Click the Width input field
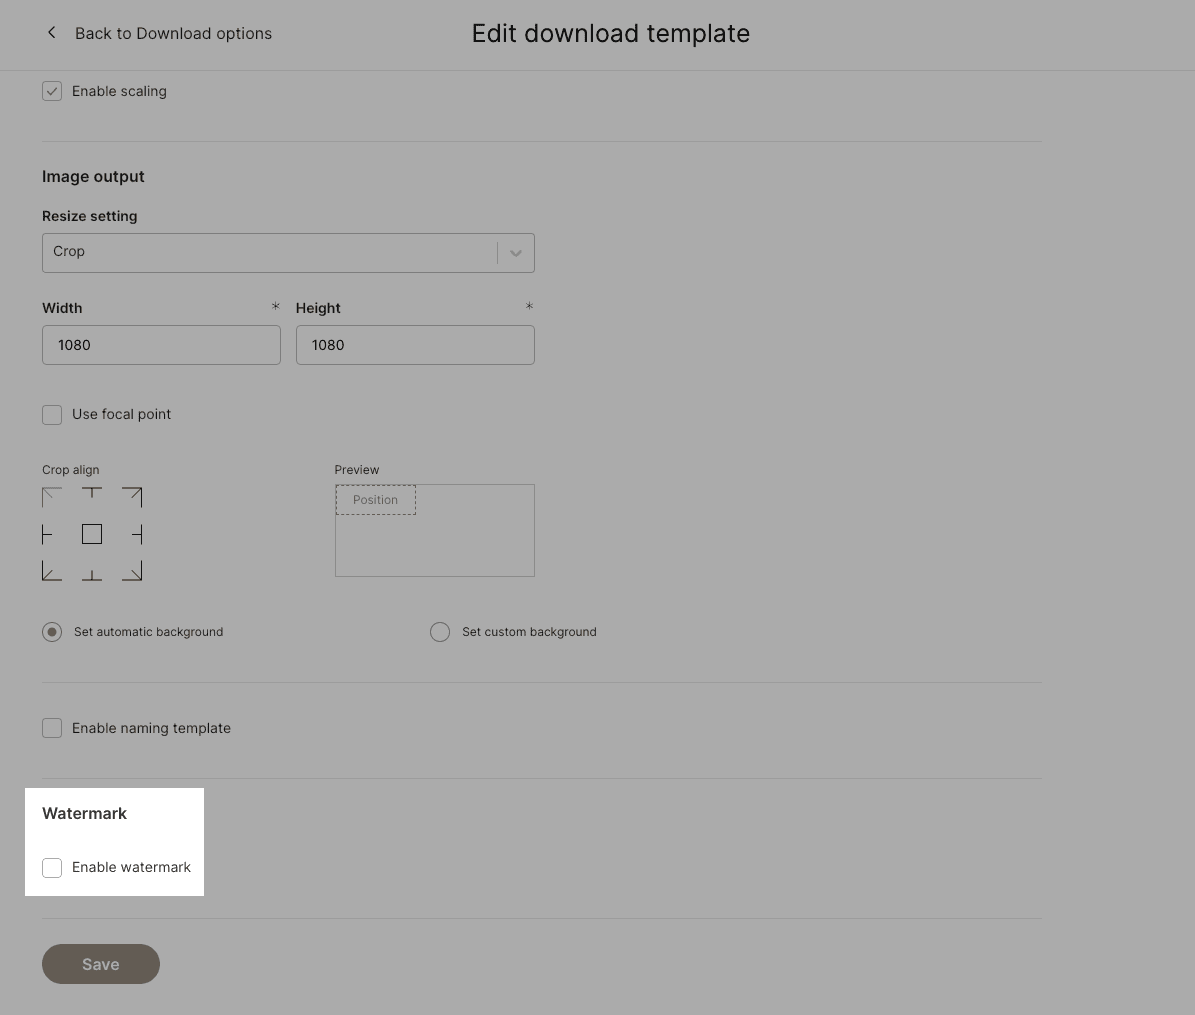This screenshot has height=1015, width=1195. [x=162, y=345]
